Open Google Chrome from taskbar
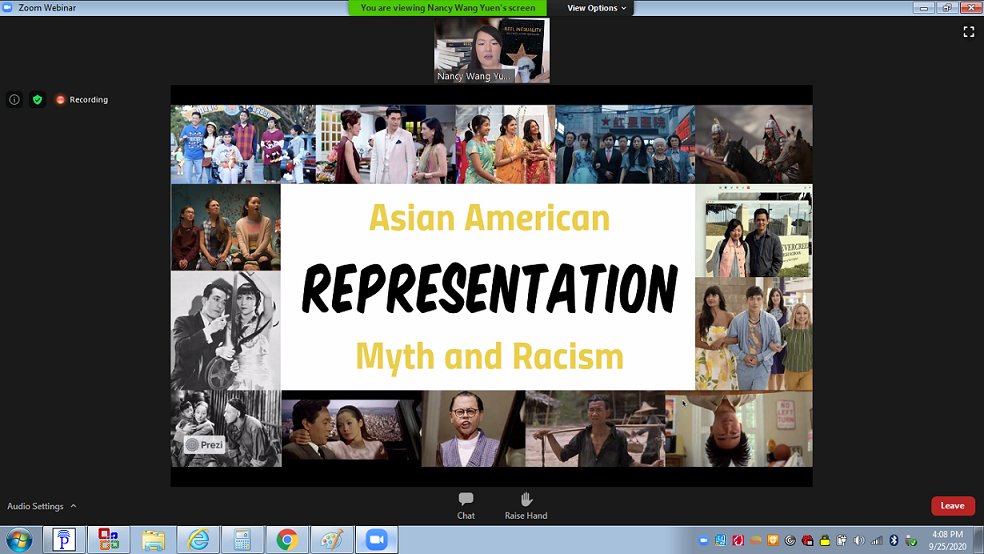The height and width of the screenshot is (554, 984). point(287,540)
